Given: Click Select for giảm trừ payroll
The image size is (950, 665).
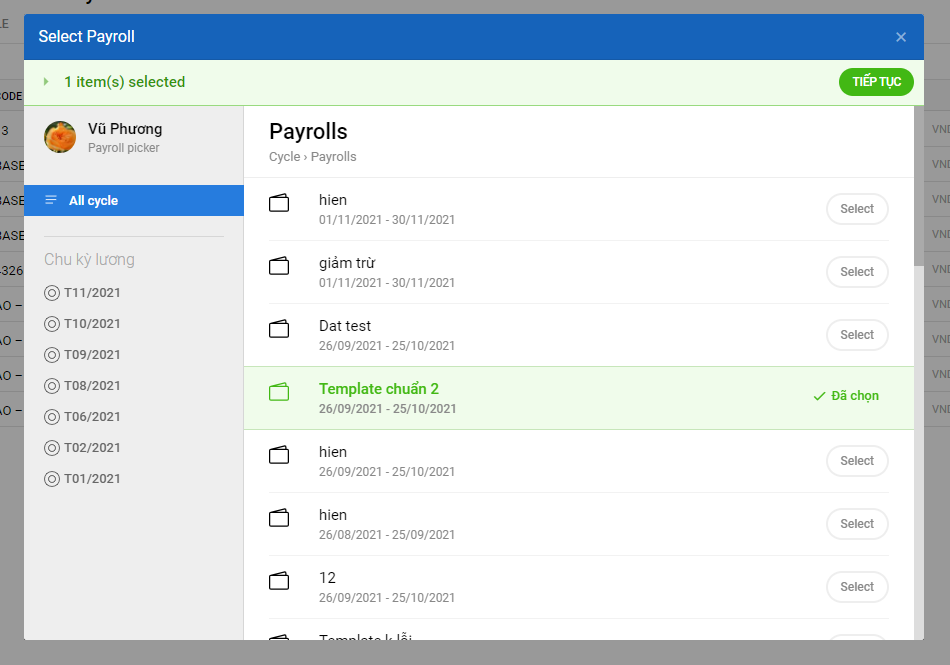Looking at the screenshot, I should coord(857,272).
